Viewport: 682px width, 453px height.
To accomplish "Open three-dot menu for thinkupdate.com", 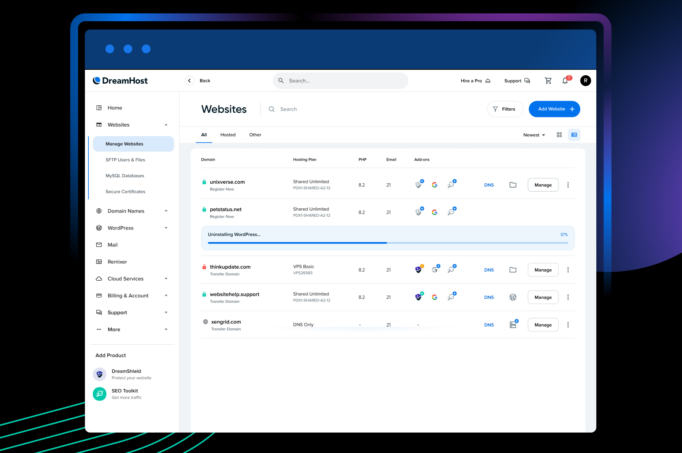I will [568, 270].
